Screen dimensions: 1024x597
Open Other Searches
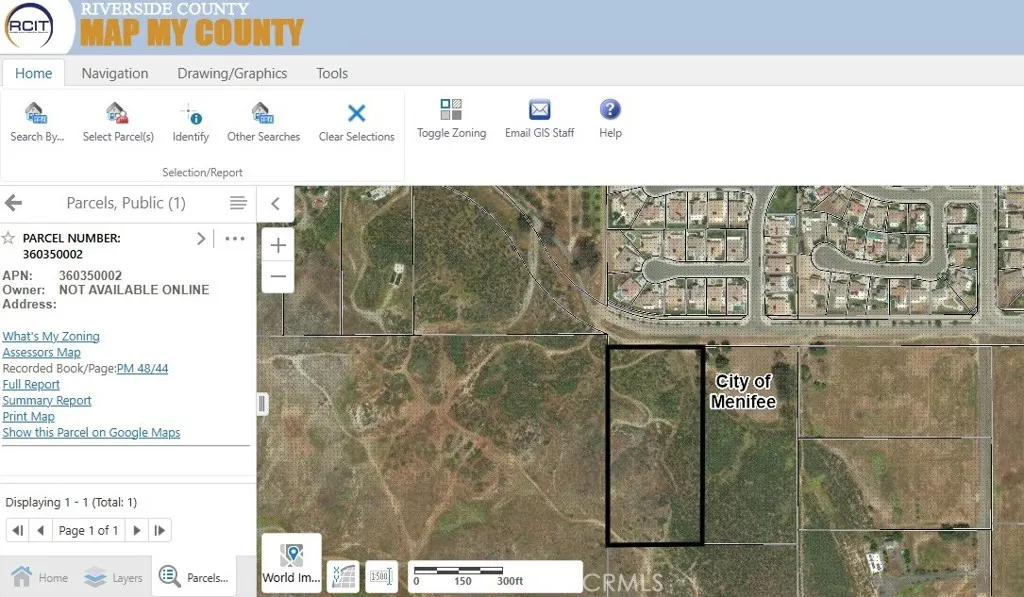pos(263,122)
